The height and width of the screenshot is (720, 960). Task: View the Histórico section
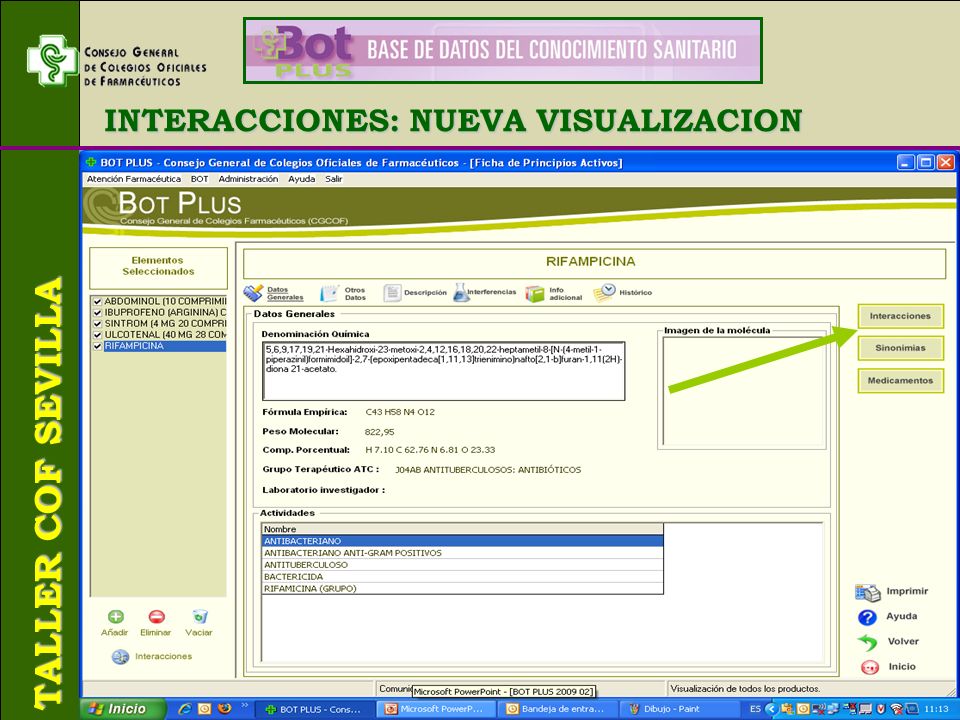pyautogui.click(x=623, y=293)
